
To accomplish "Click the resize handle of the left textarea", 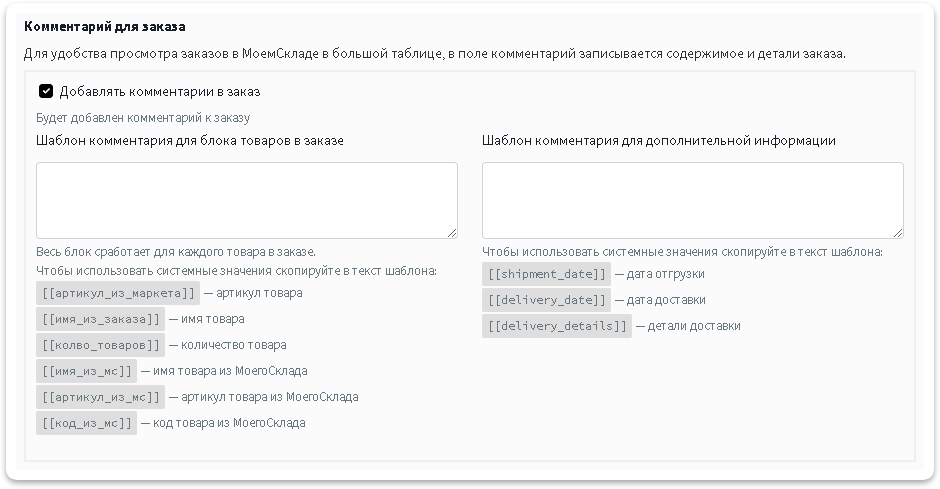I will point(452,233).
